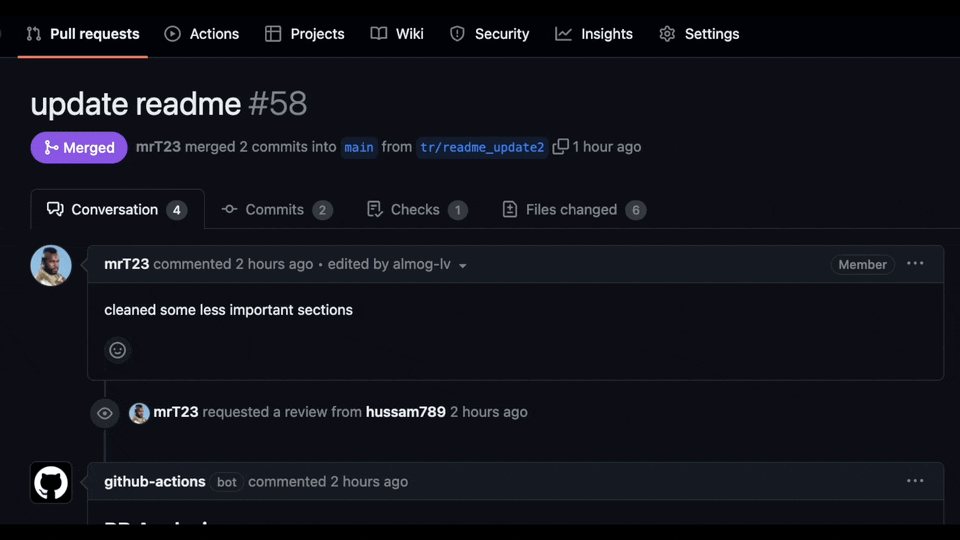Image resolution: width=960 pixels, height=540 pixels.
Task: Open hussam789 user profile link
Action: (405, 412)
